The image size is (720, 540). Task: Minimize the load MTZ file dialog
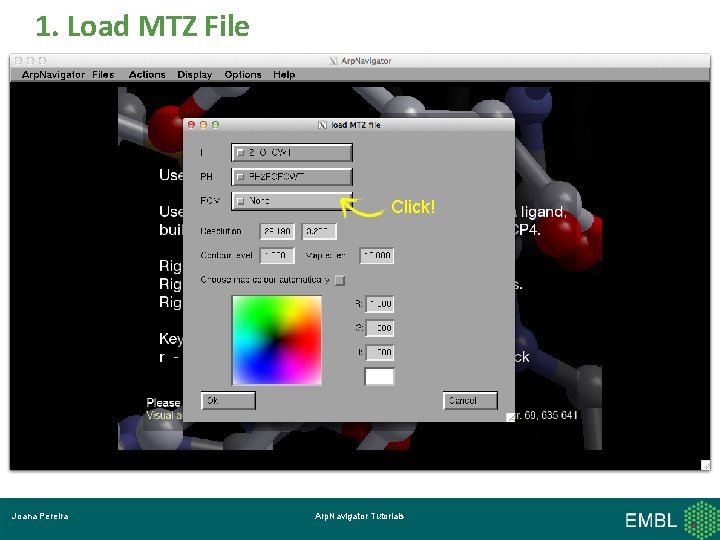(x=203, y=124)
